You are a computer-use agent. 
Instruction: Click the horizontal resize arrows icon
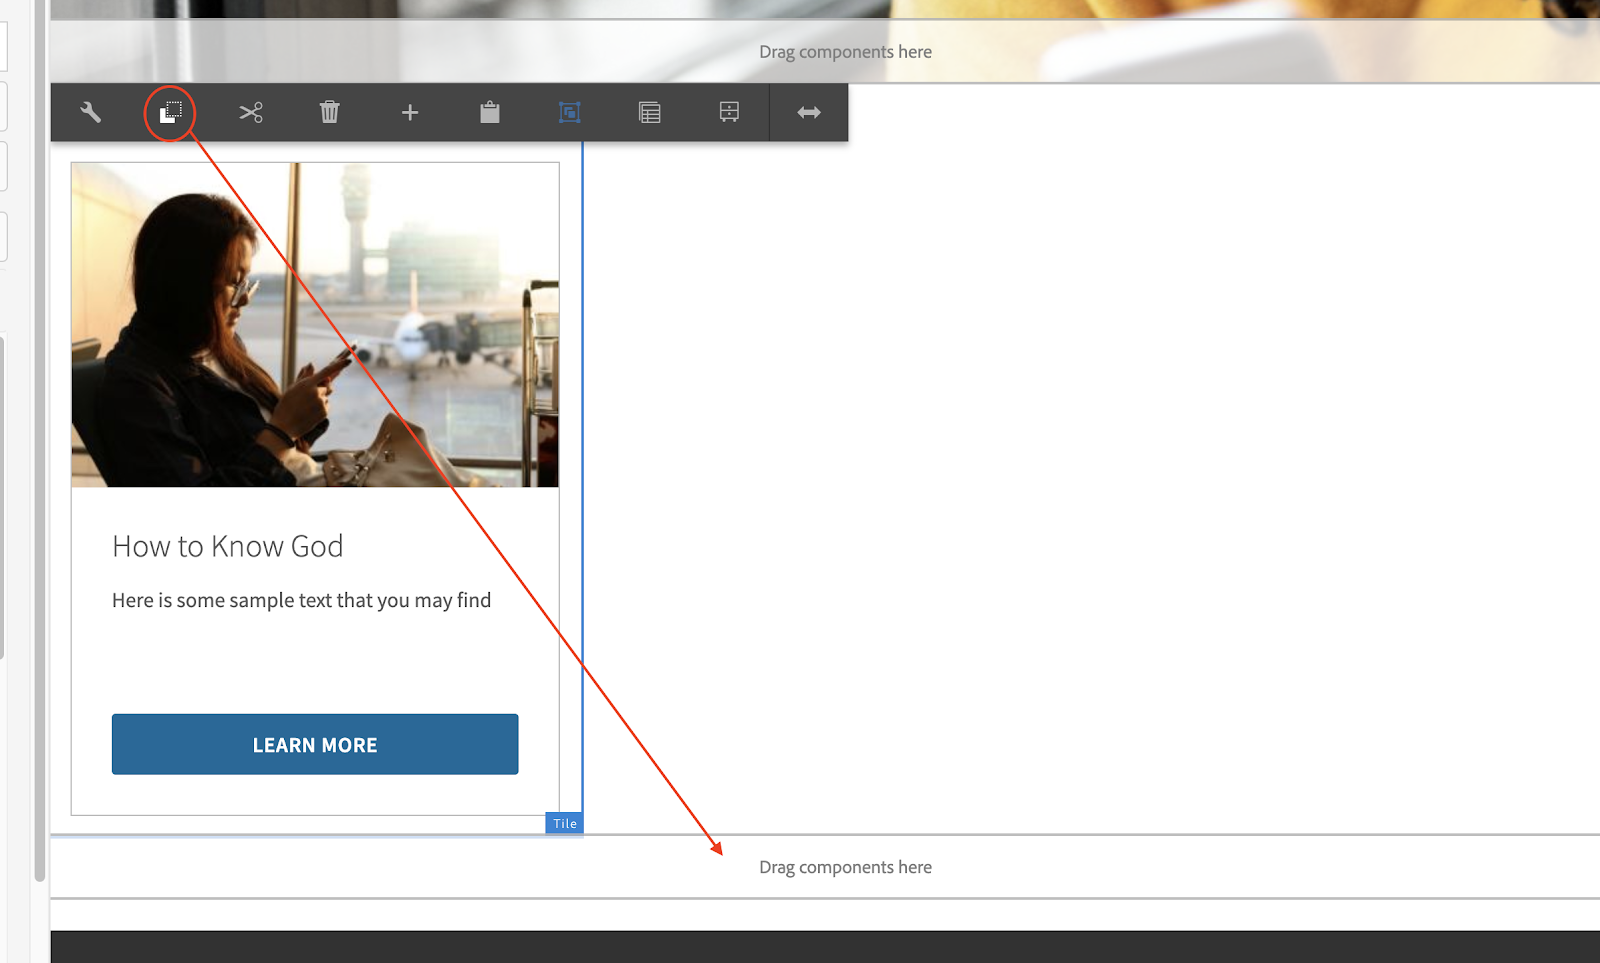[809, 113]
